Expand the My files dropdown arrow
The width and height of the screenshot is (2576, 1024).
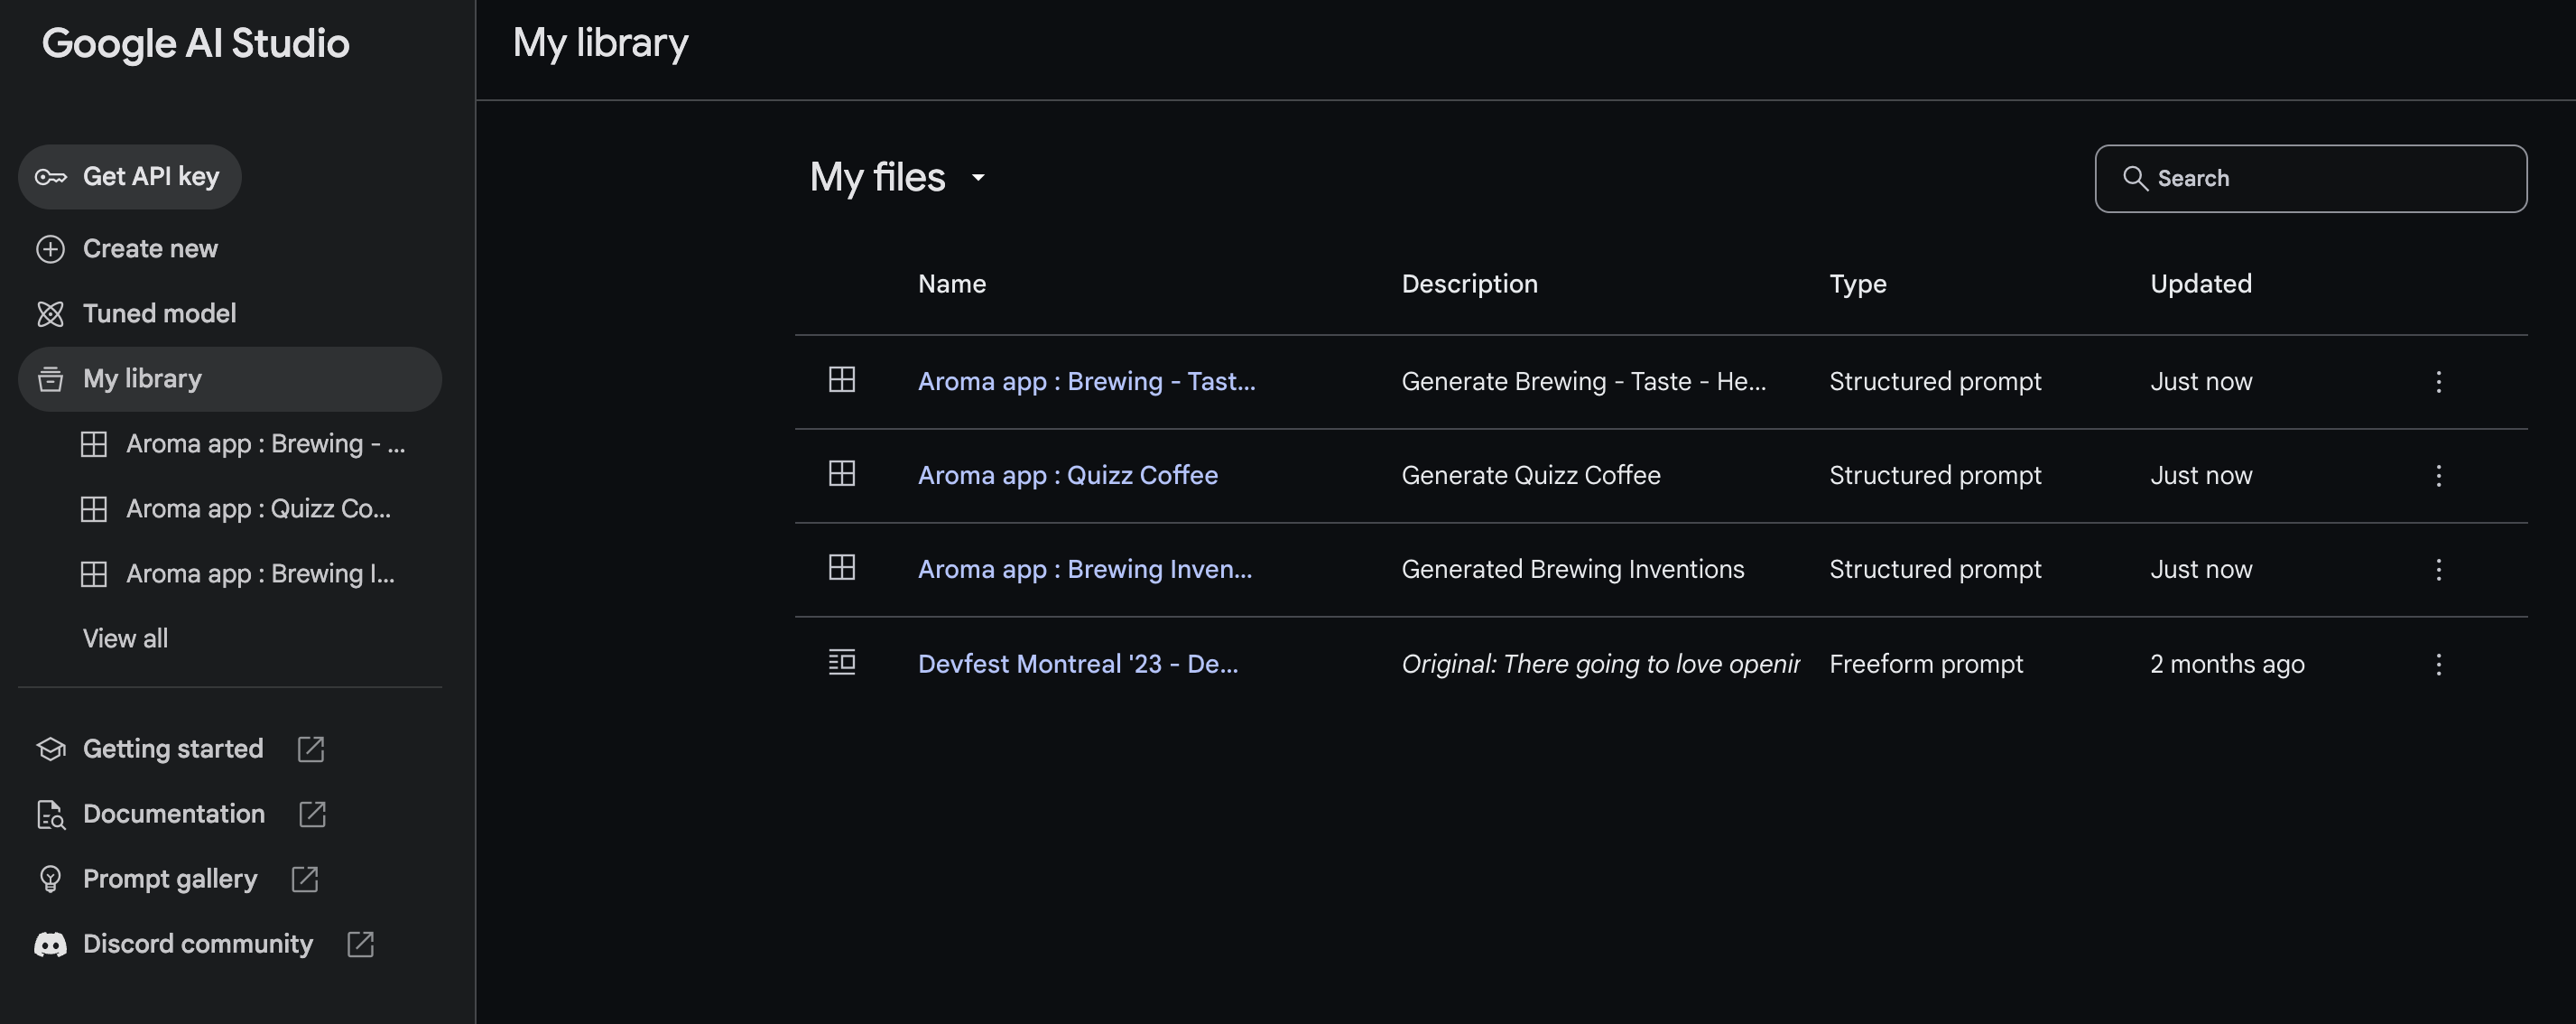(978, 178)
